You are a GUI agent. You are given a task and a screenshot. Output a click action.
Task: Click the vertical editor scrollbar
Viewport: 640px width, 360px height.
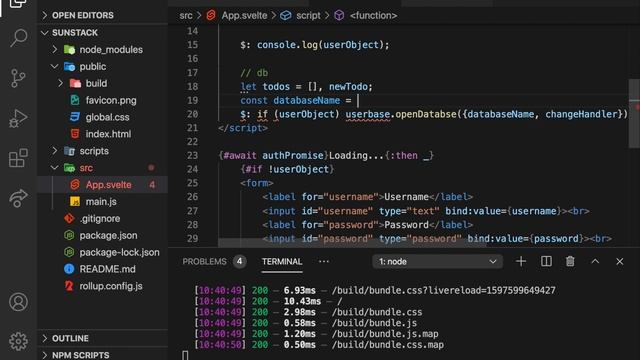(634, 113)
